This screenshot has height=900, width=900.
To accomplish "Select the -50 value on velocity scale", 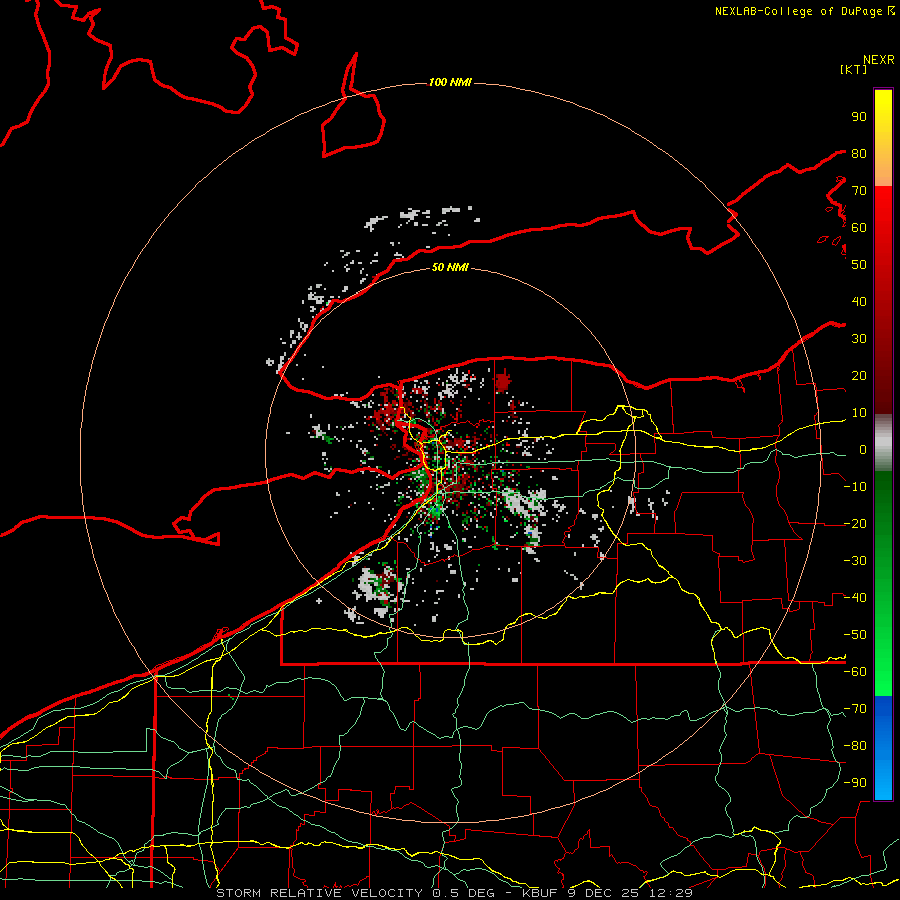I will click(x=855, y=635).
